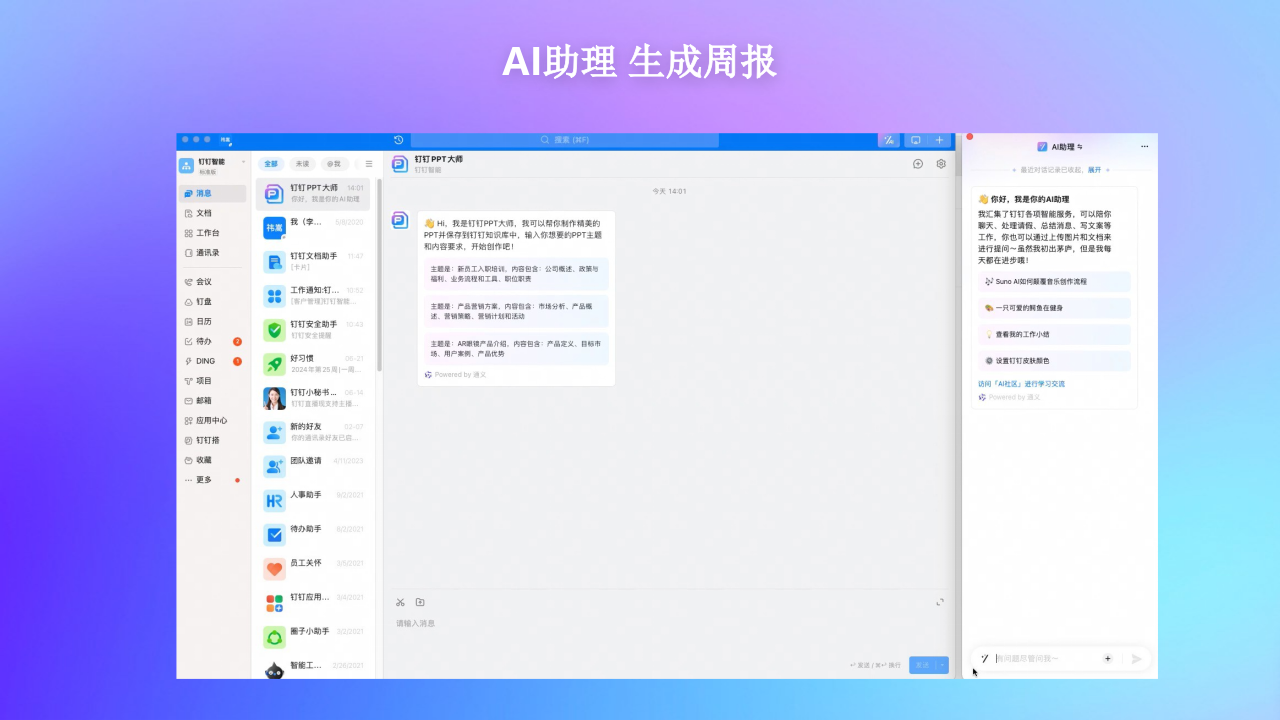Open the 通讯录 contacts panel
This screenshot has height=720, width=1280.
click(207, 252)
